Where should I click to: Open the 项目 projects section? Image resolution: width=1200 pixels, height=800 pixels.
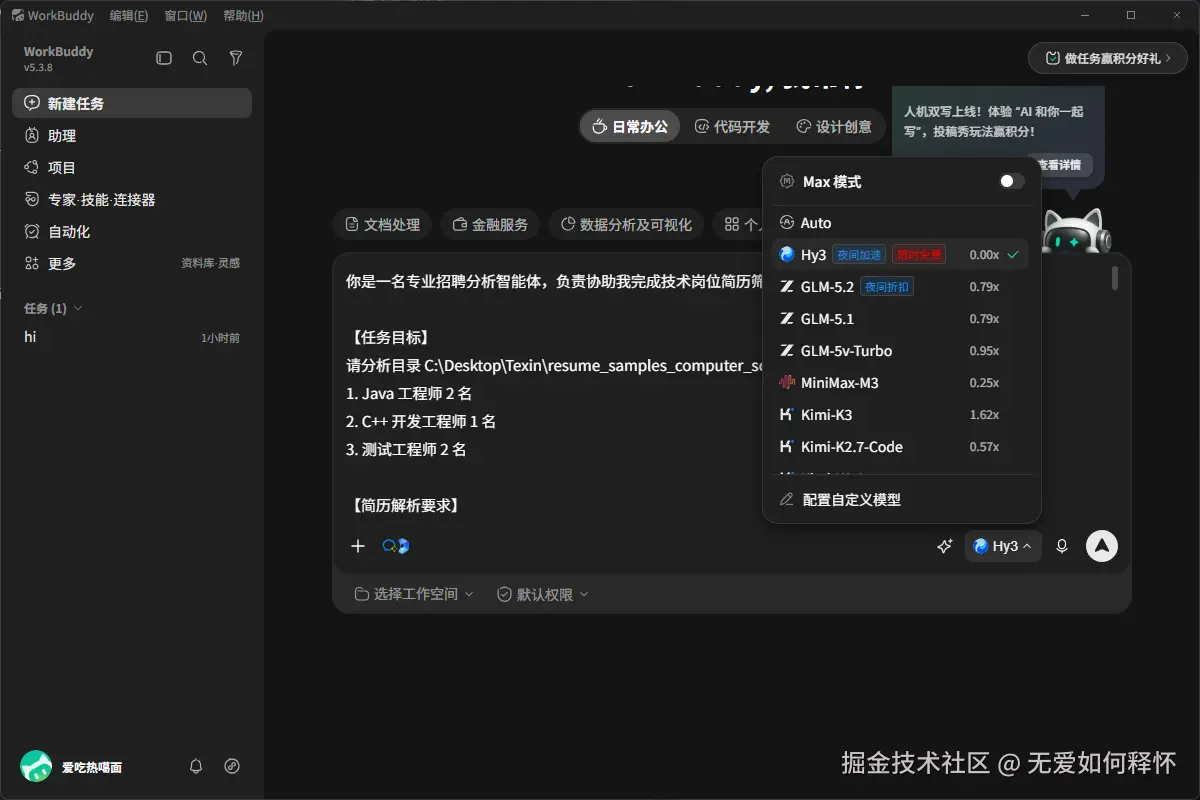(x=132, y=167)
